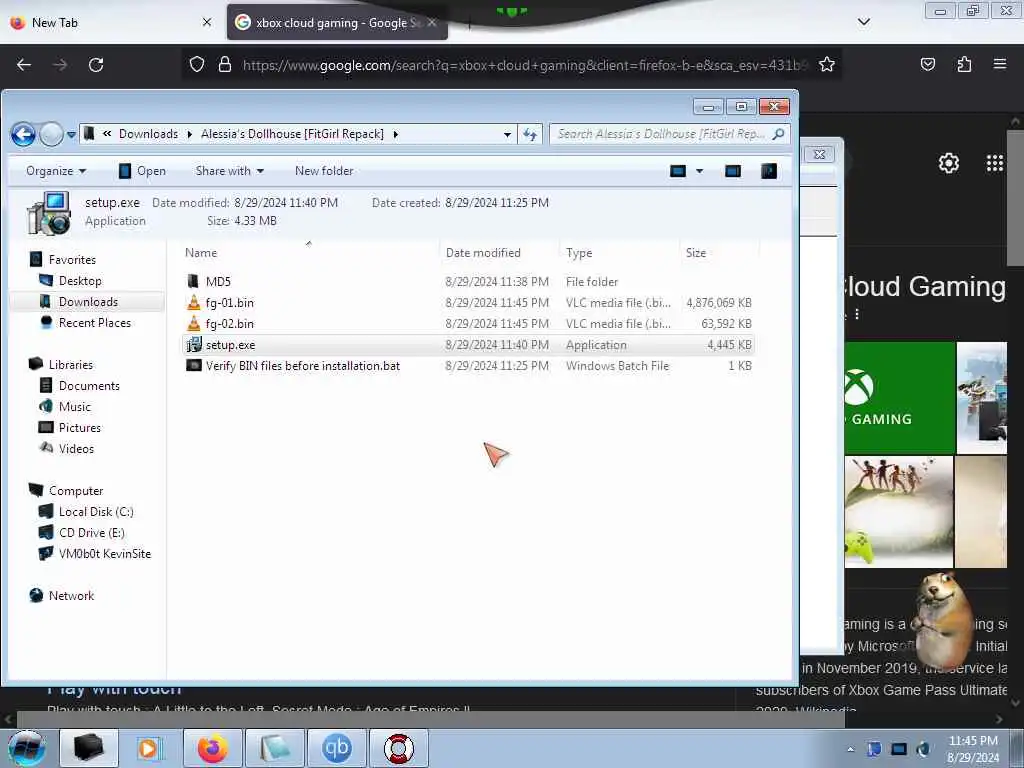Click the change view icon

(678, 171)
